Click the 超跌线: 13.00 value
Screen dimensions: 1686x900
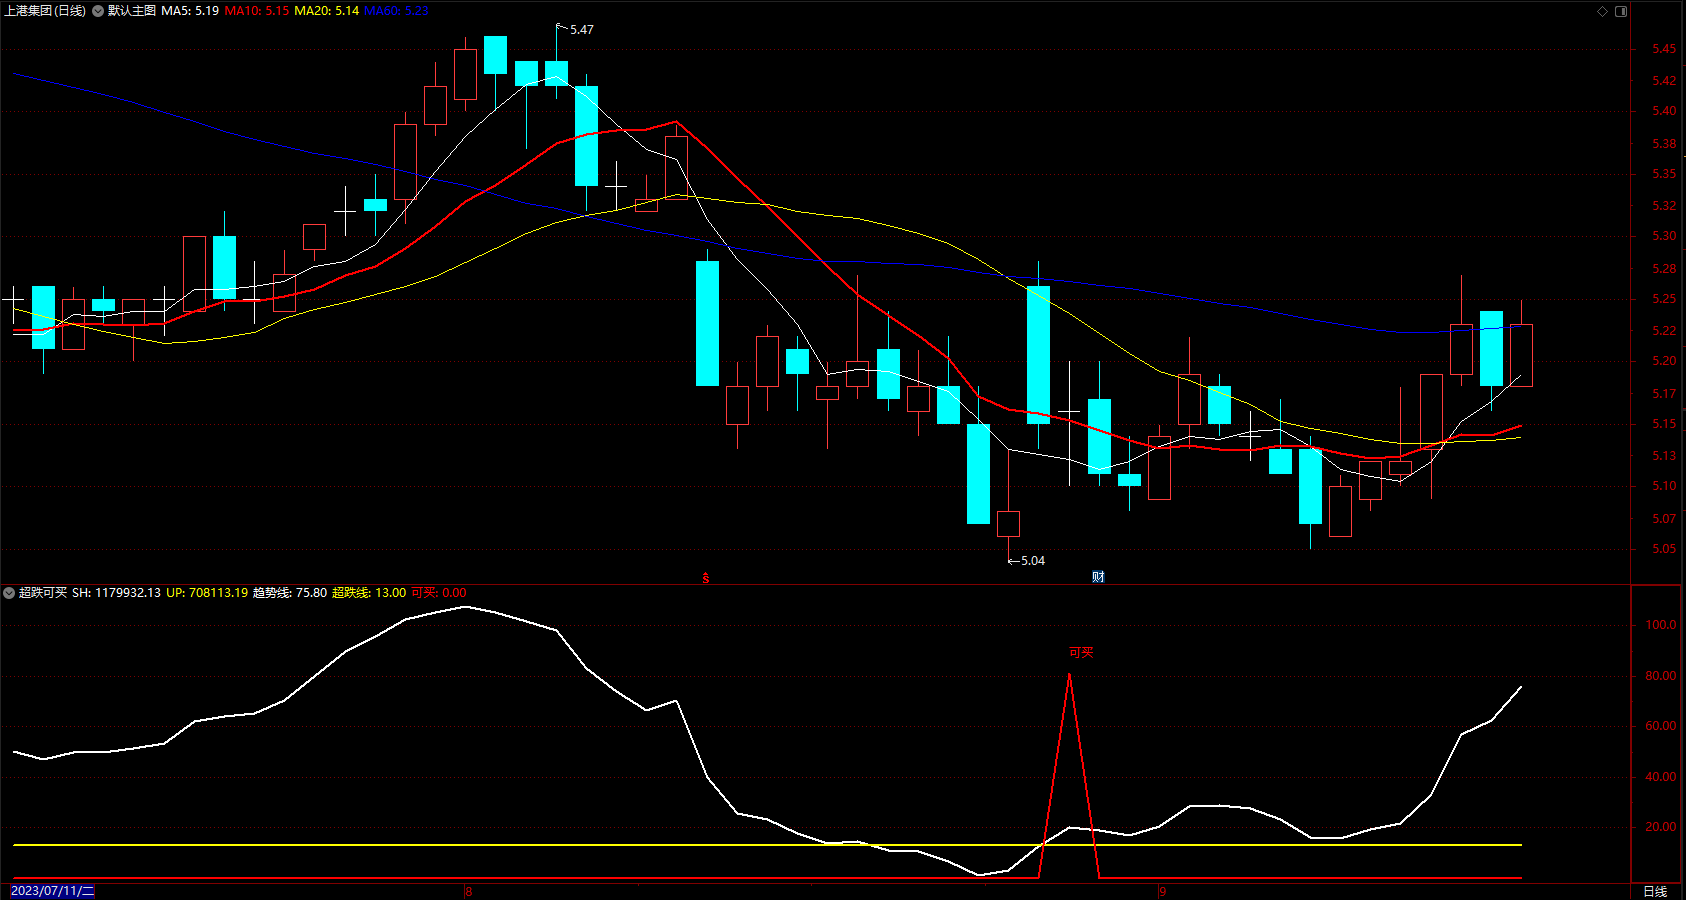[x=369, y=593]
